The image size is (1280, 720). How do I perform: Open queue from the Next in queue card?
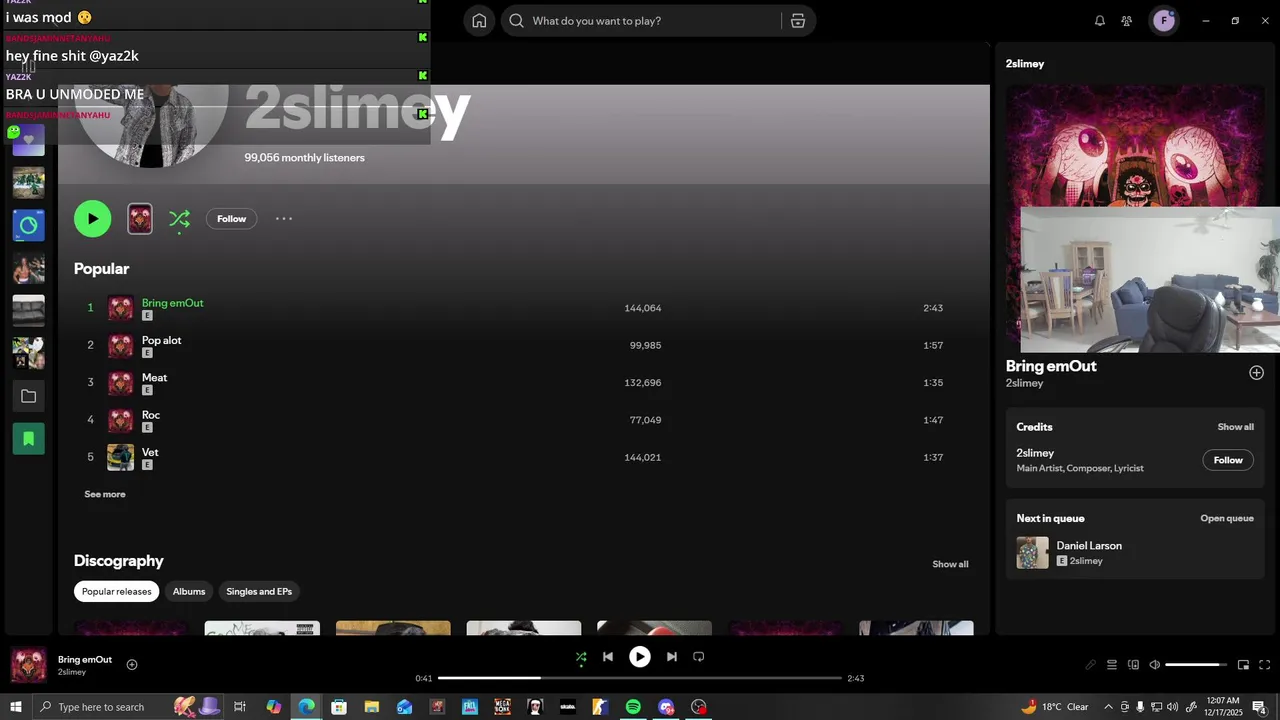1227,518
